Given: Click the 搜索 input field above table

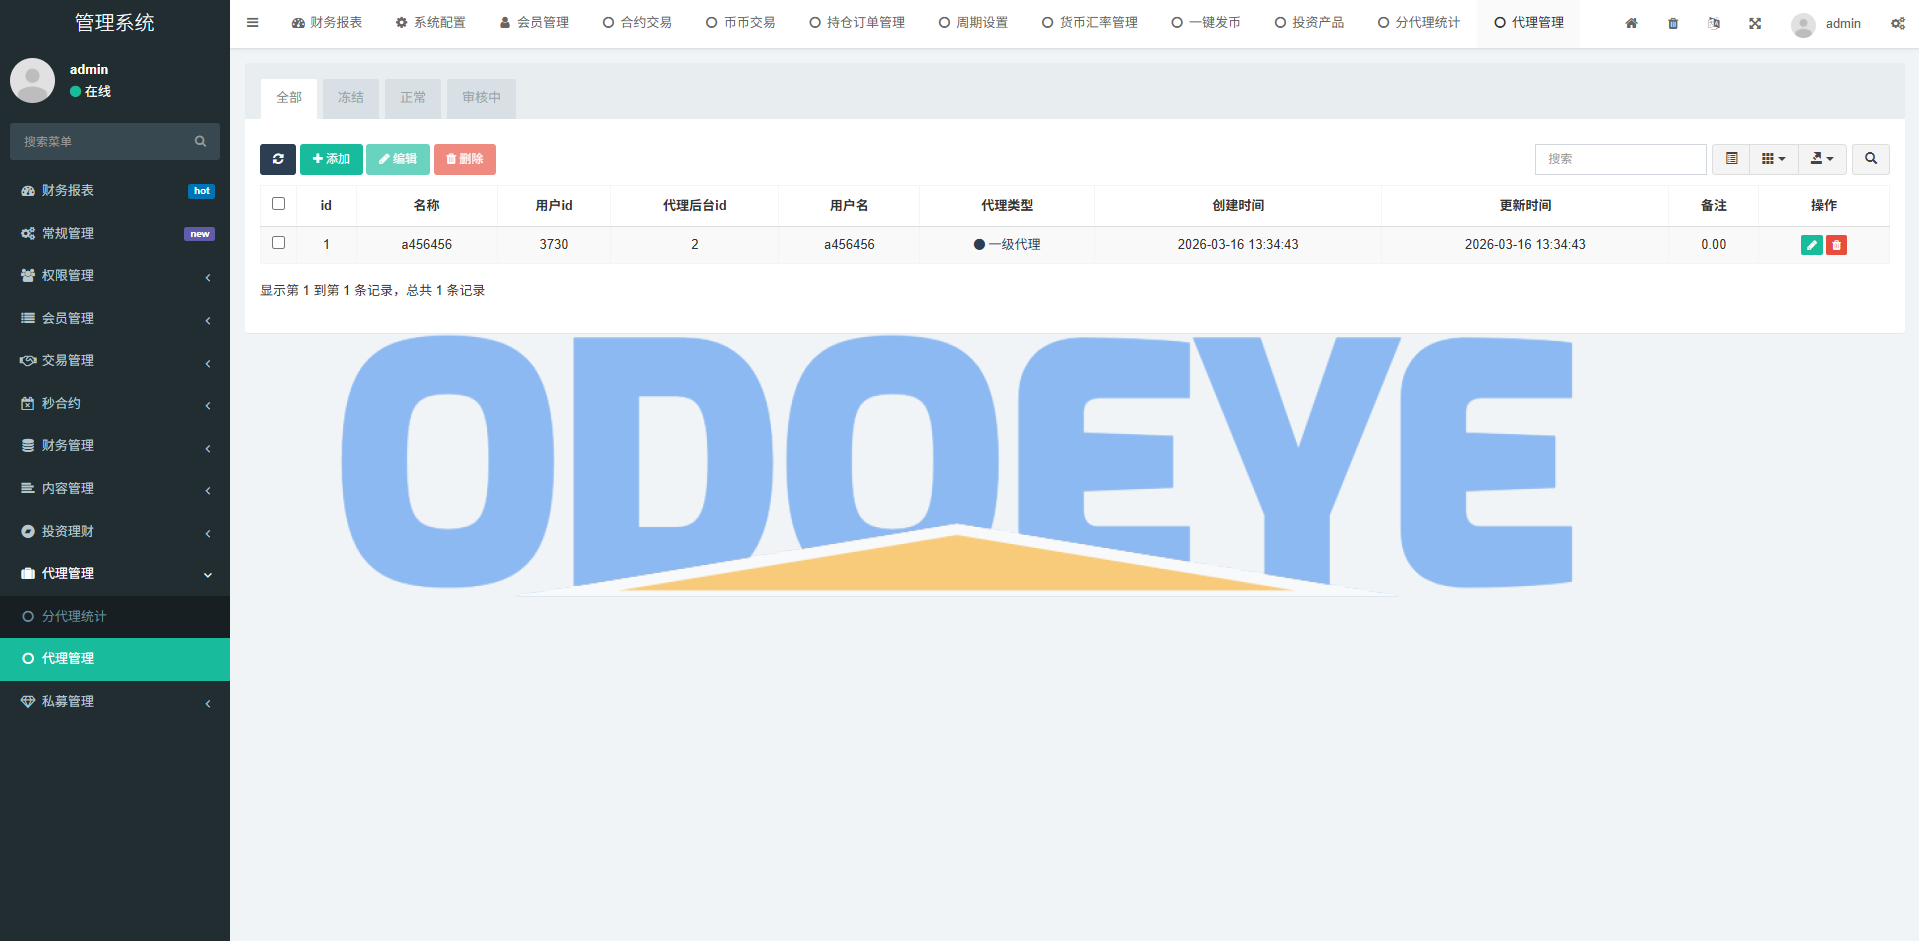Looking at the screenshot, I should point(1620,159).
